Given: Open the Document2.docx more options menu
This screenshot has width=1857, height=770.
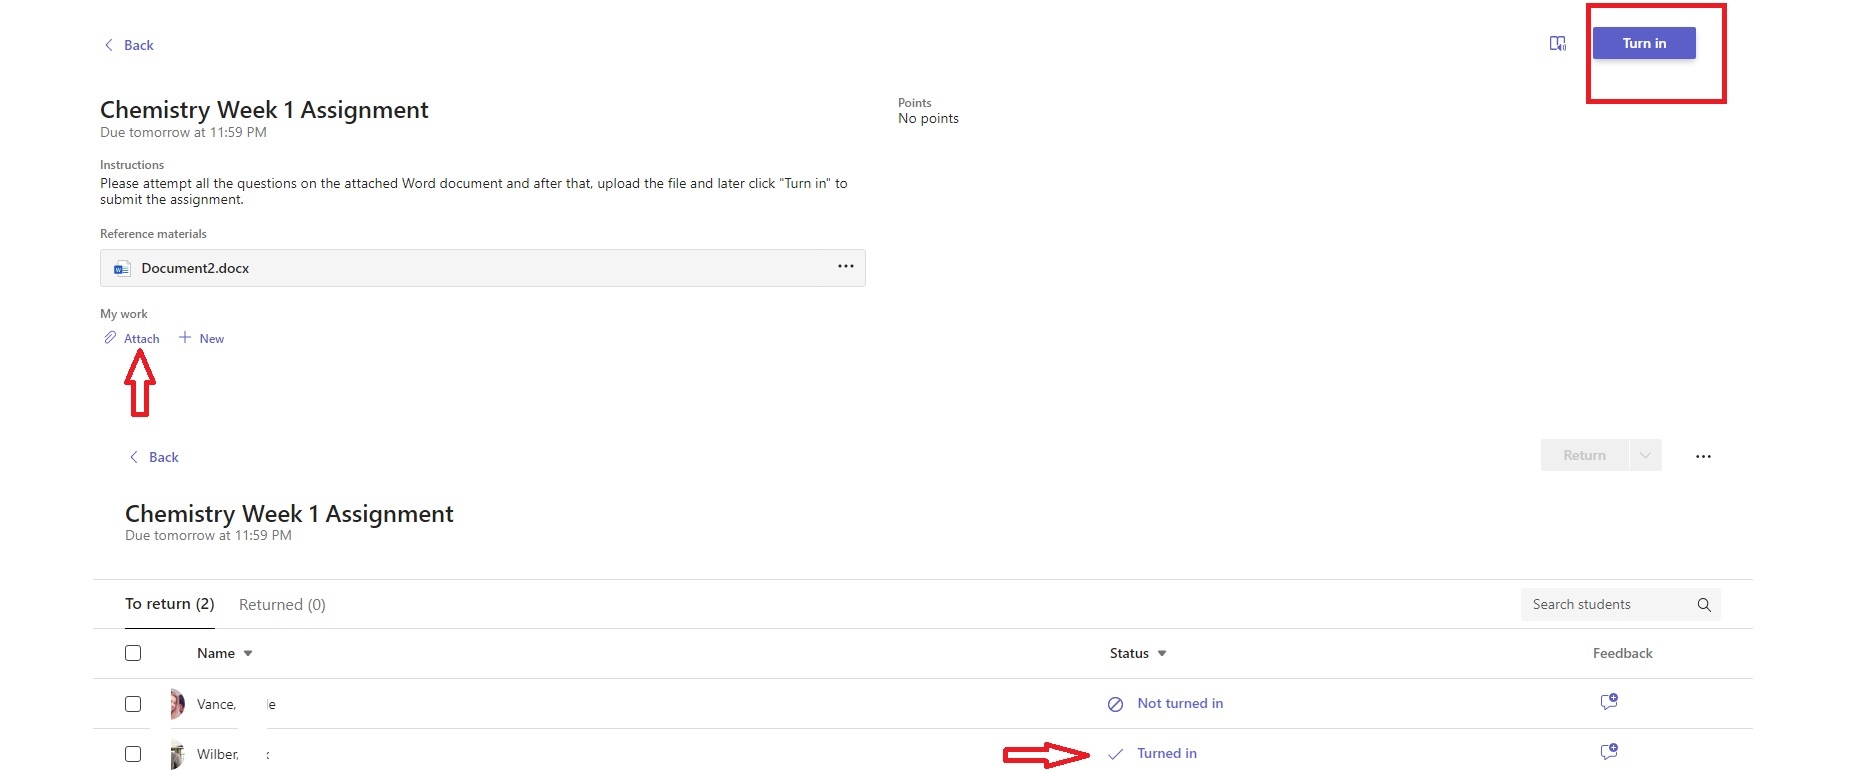Looking at the screenshot, I should [846, 266].
